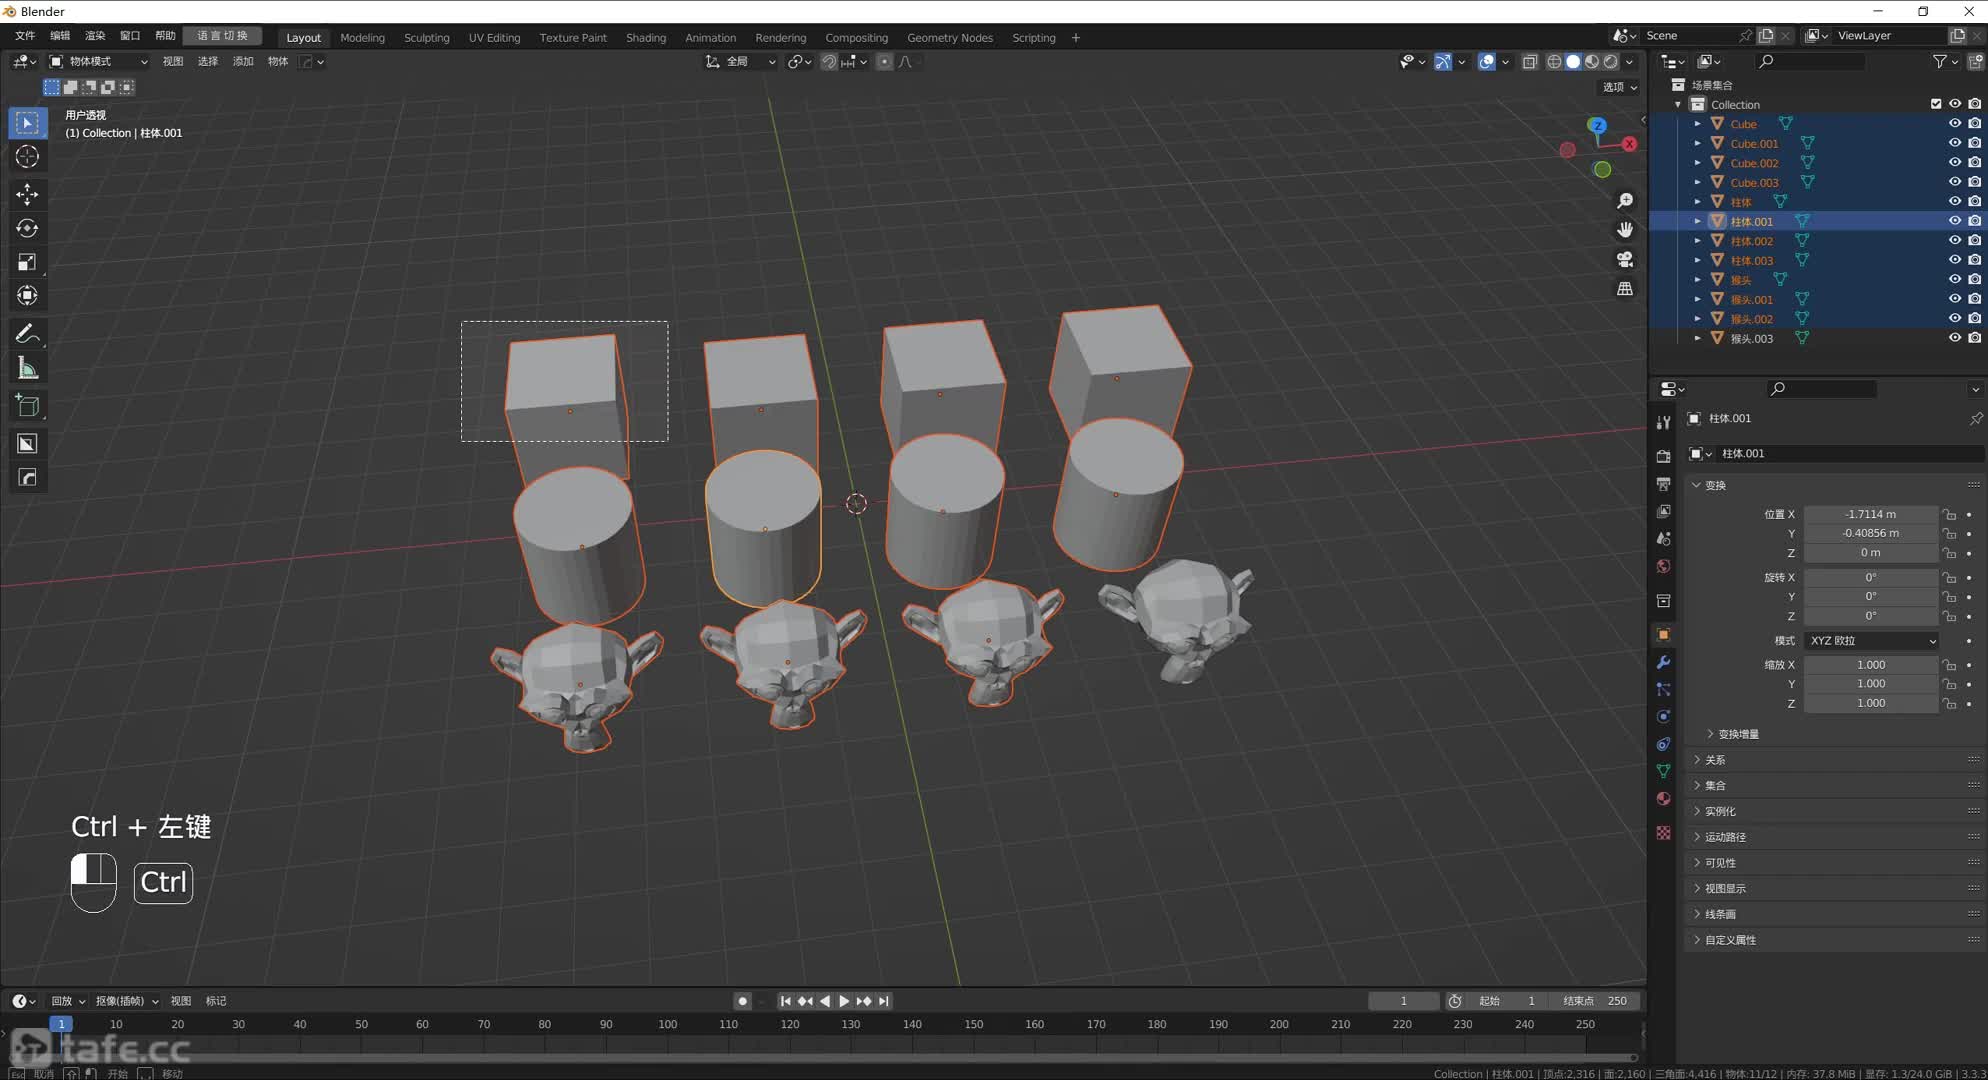
Task: Toggle the lock for scale Z
Action: pyautogui.click(x=1949, y=703)
